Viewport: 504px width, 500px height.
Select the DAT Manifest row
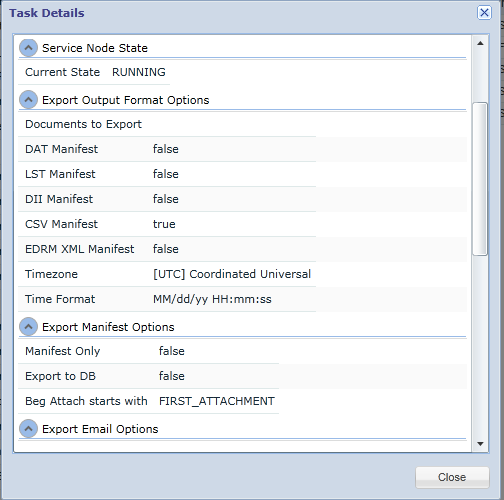coord(167,149)
